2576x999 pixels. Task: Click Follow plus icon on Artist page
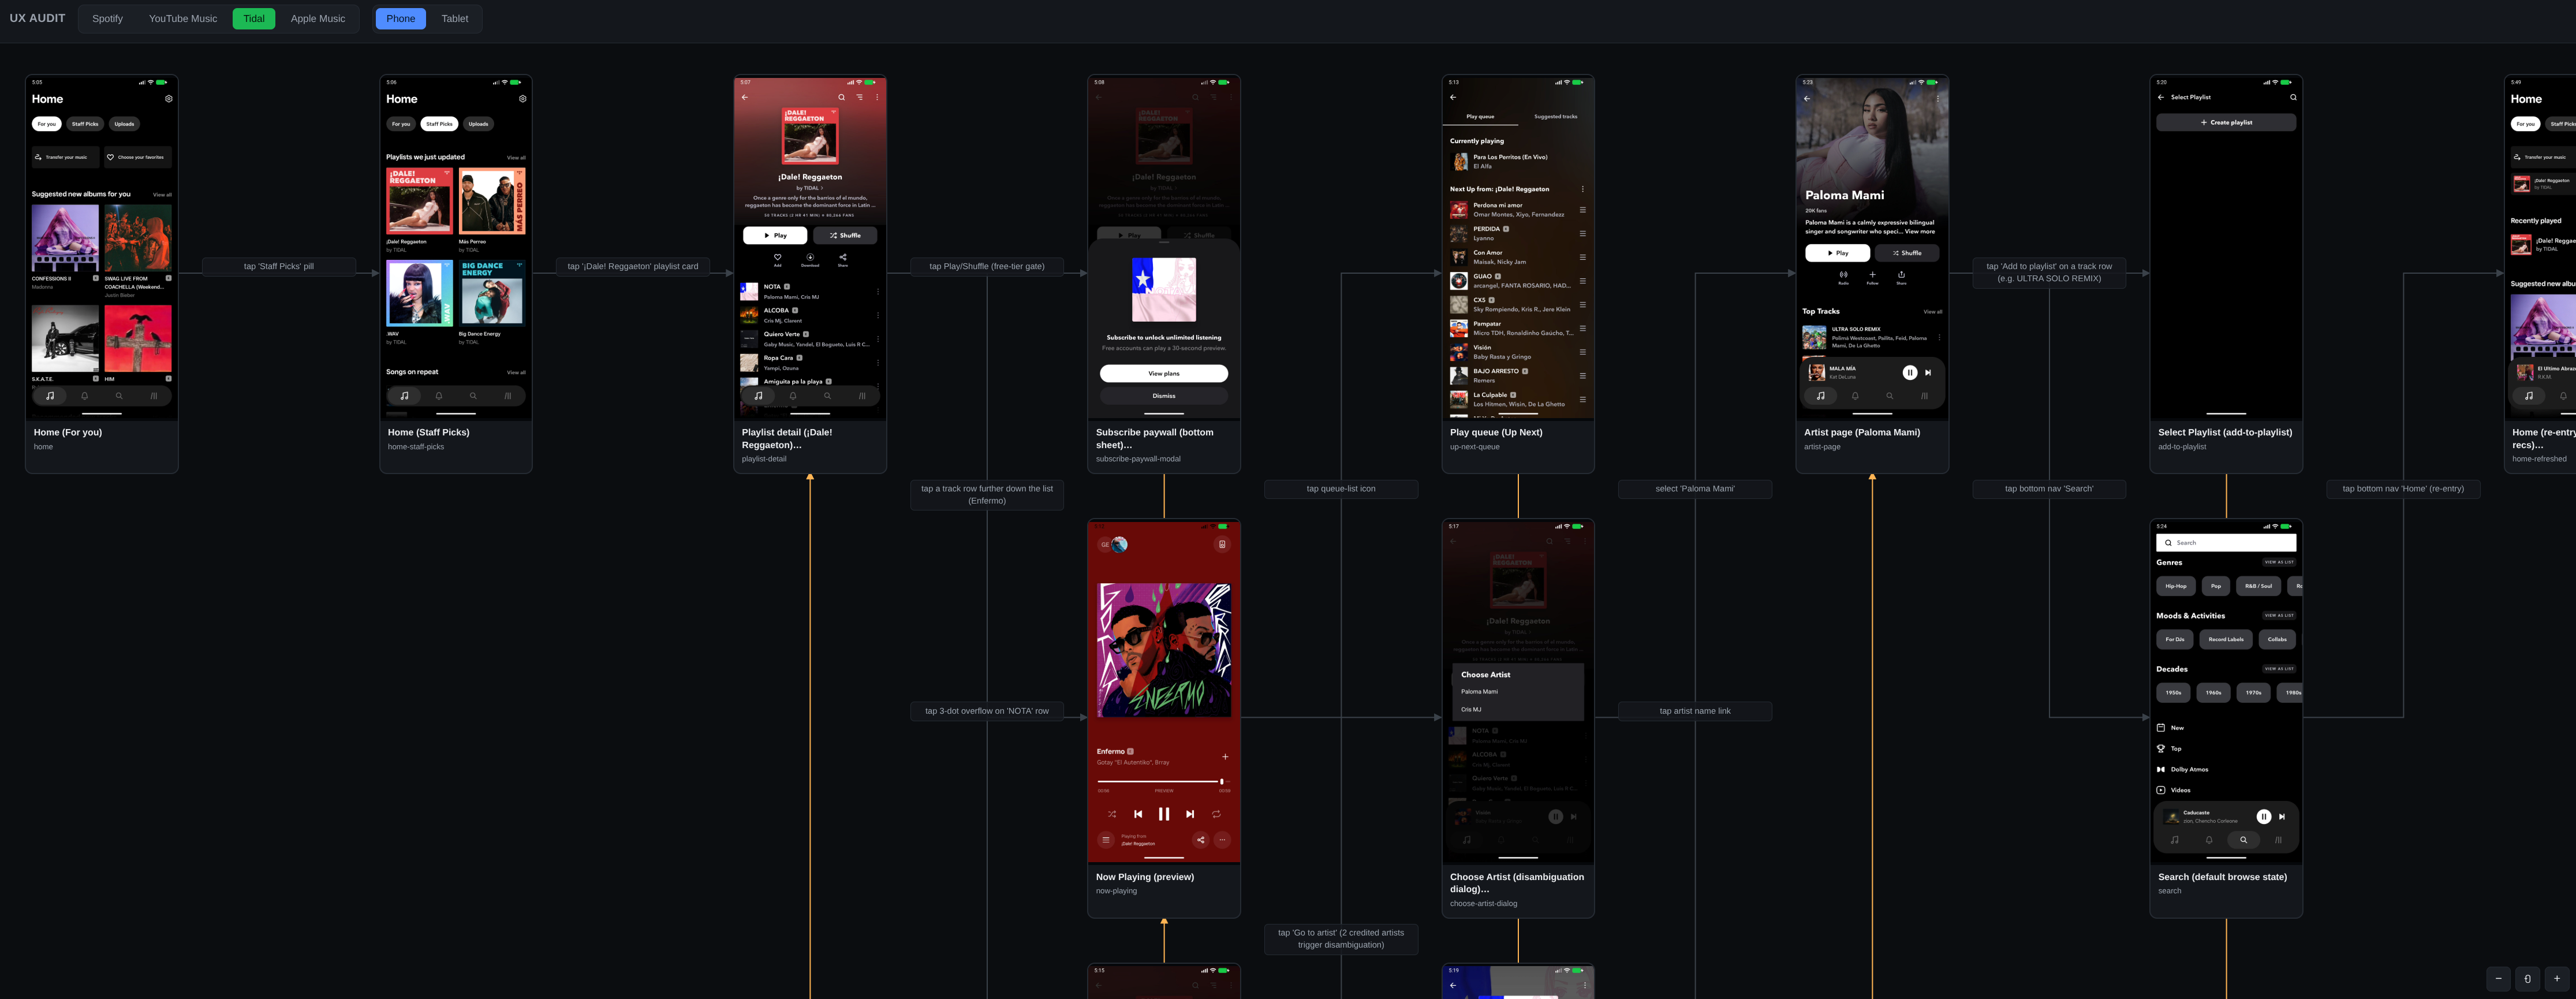click(1872, 276)
